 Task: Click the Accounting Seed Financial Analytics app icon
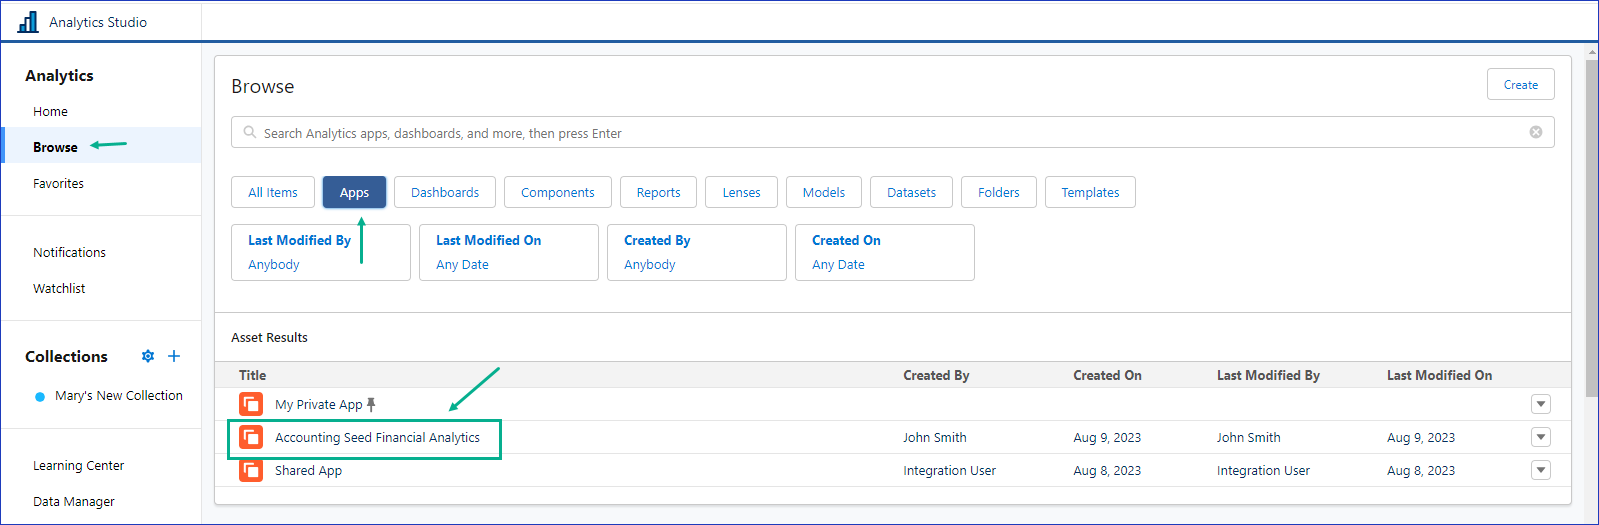click(251, 437)
